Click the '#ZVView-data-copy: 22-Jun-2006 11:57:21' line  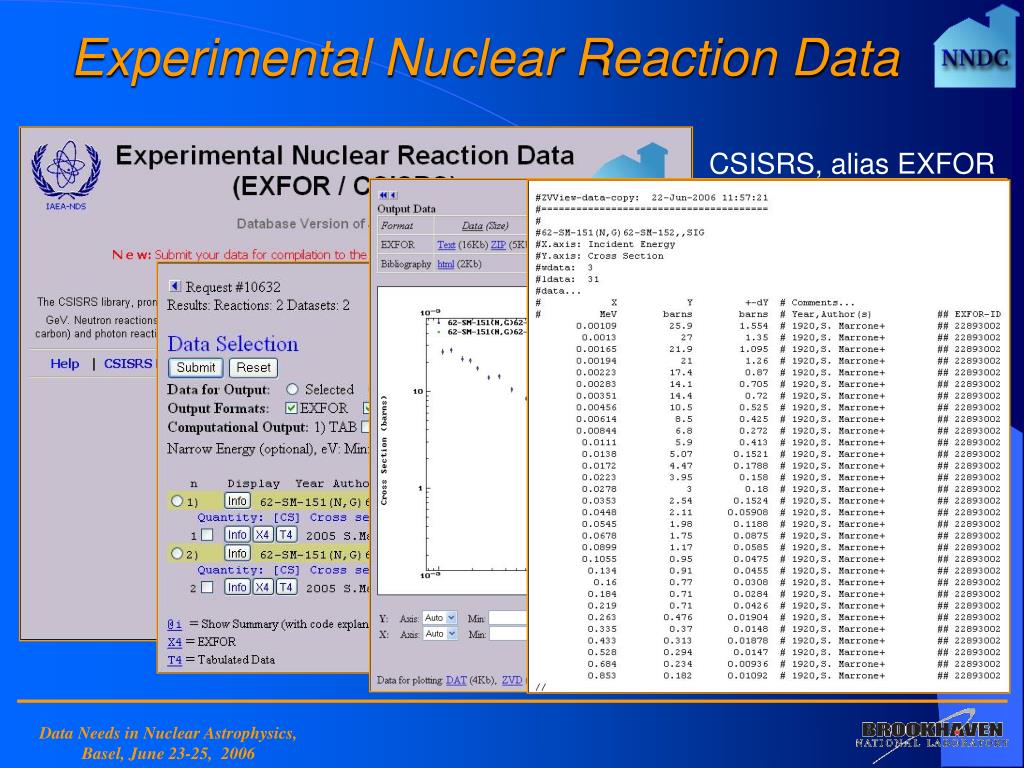651,197
